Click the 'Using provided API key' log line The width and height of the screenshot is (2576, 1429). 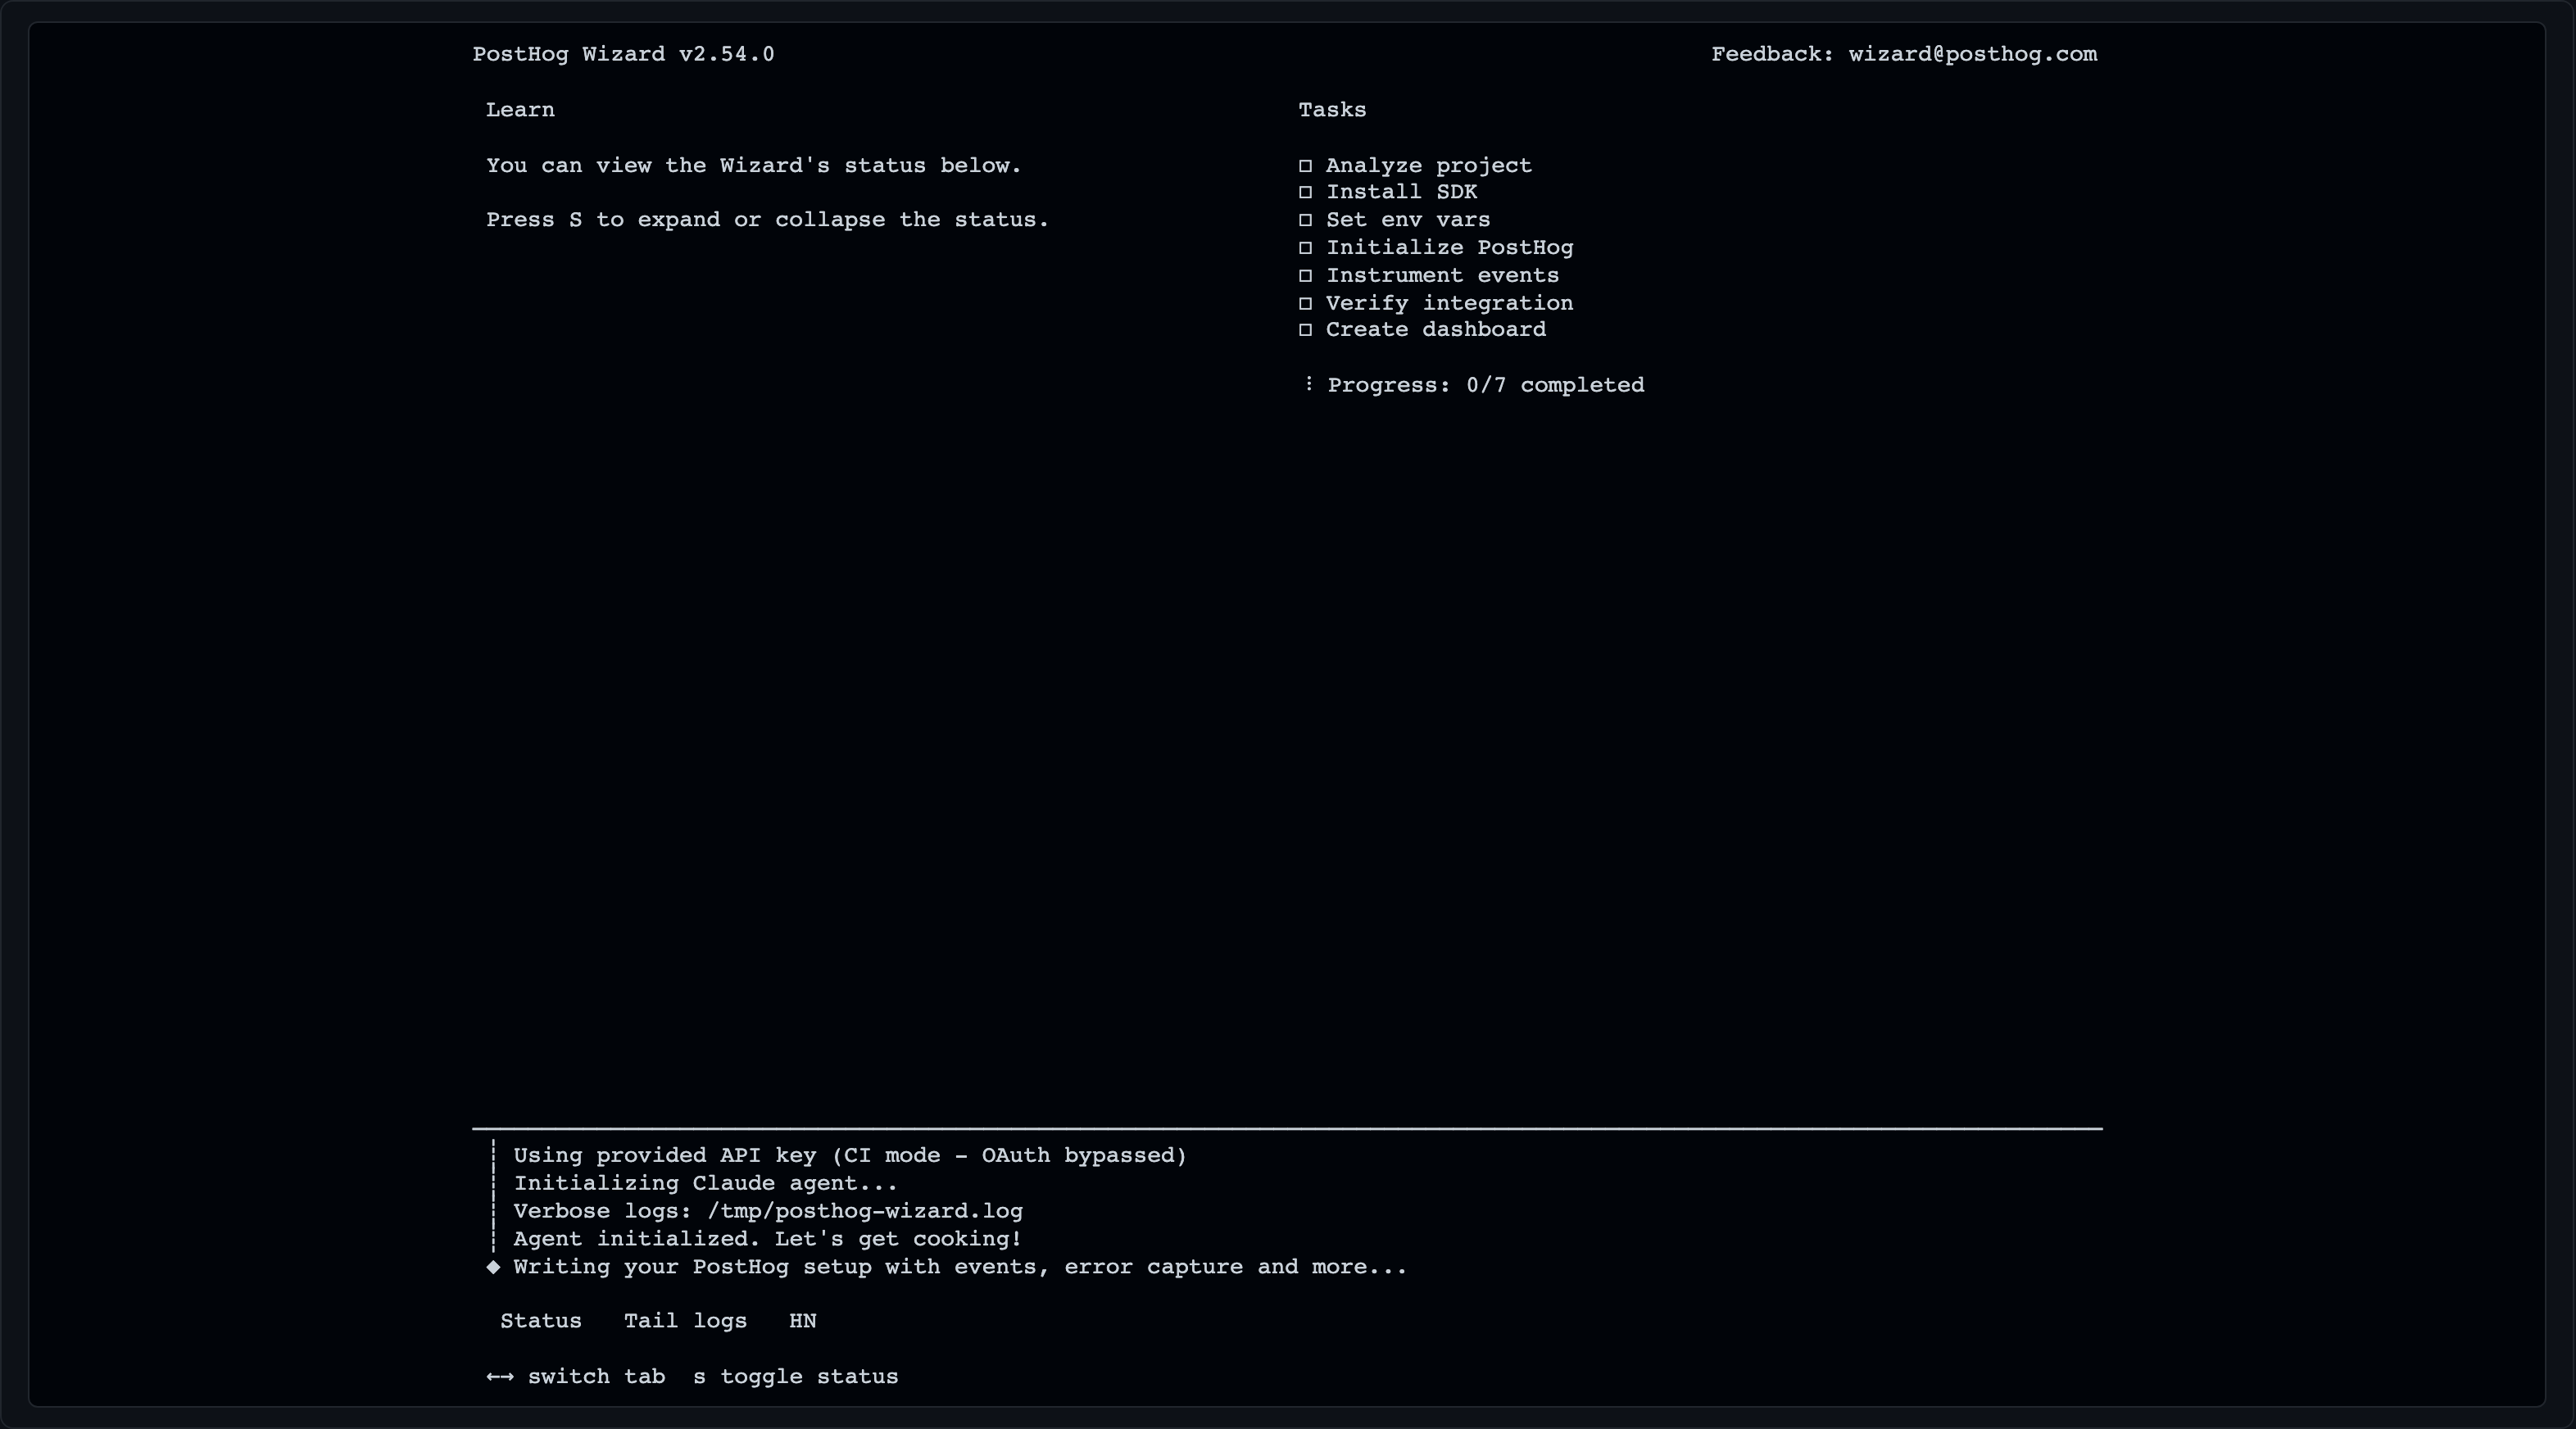point(850,1156)
